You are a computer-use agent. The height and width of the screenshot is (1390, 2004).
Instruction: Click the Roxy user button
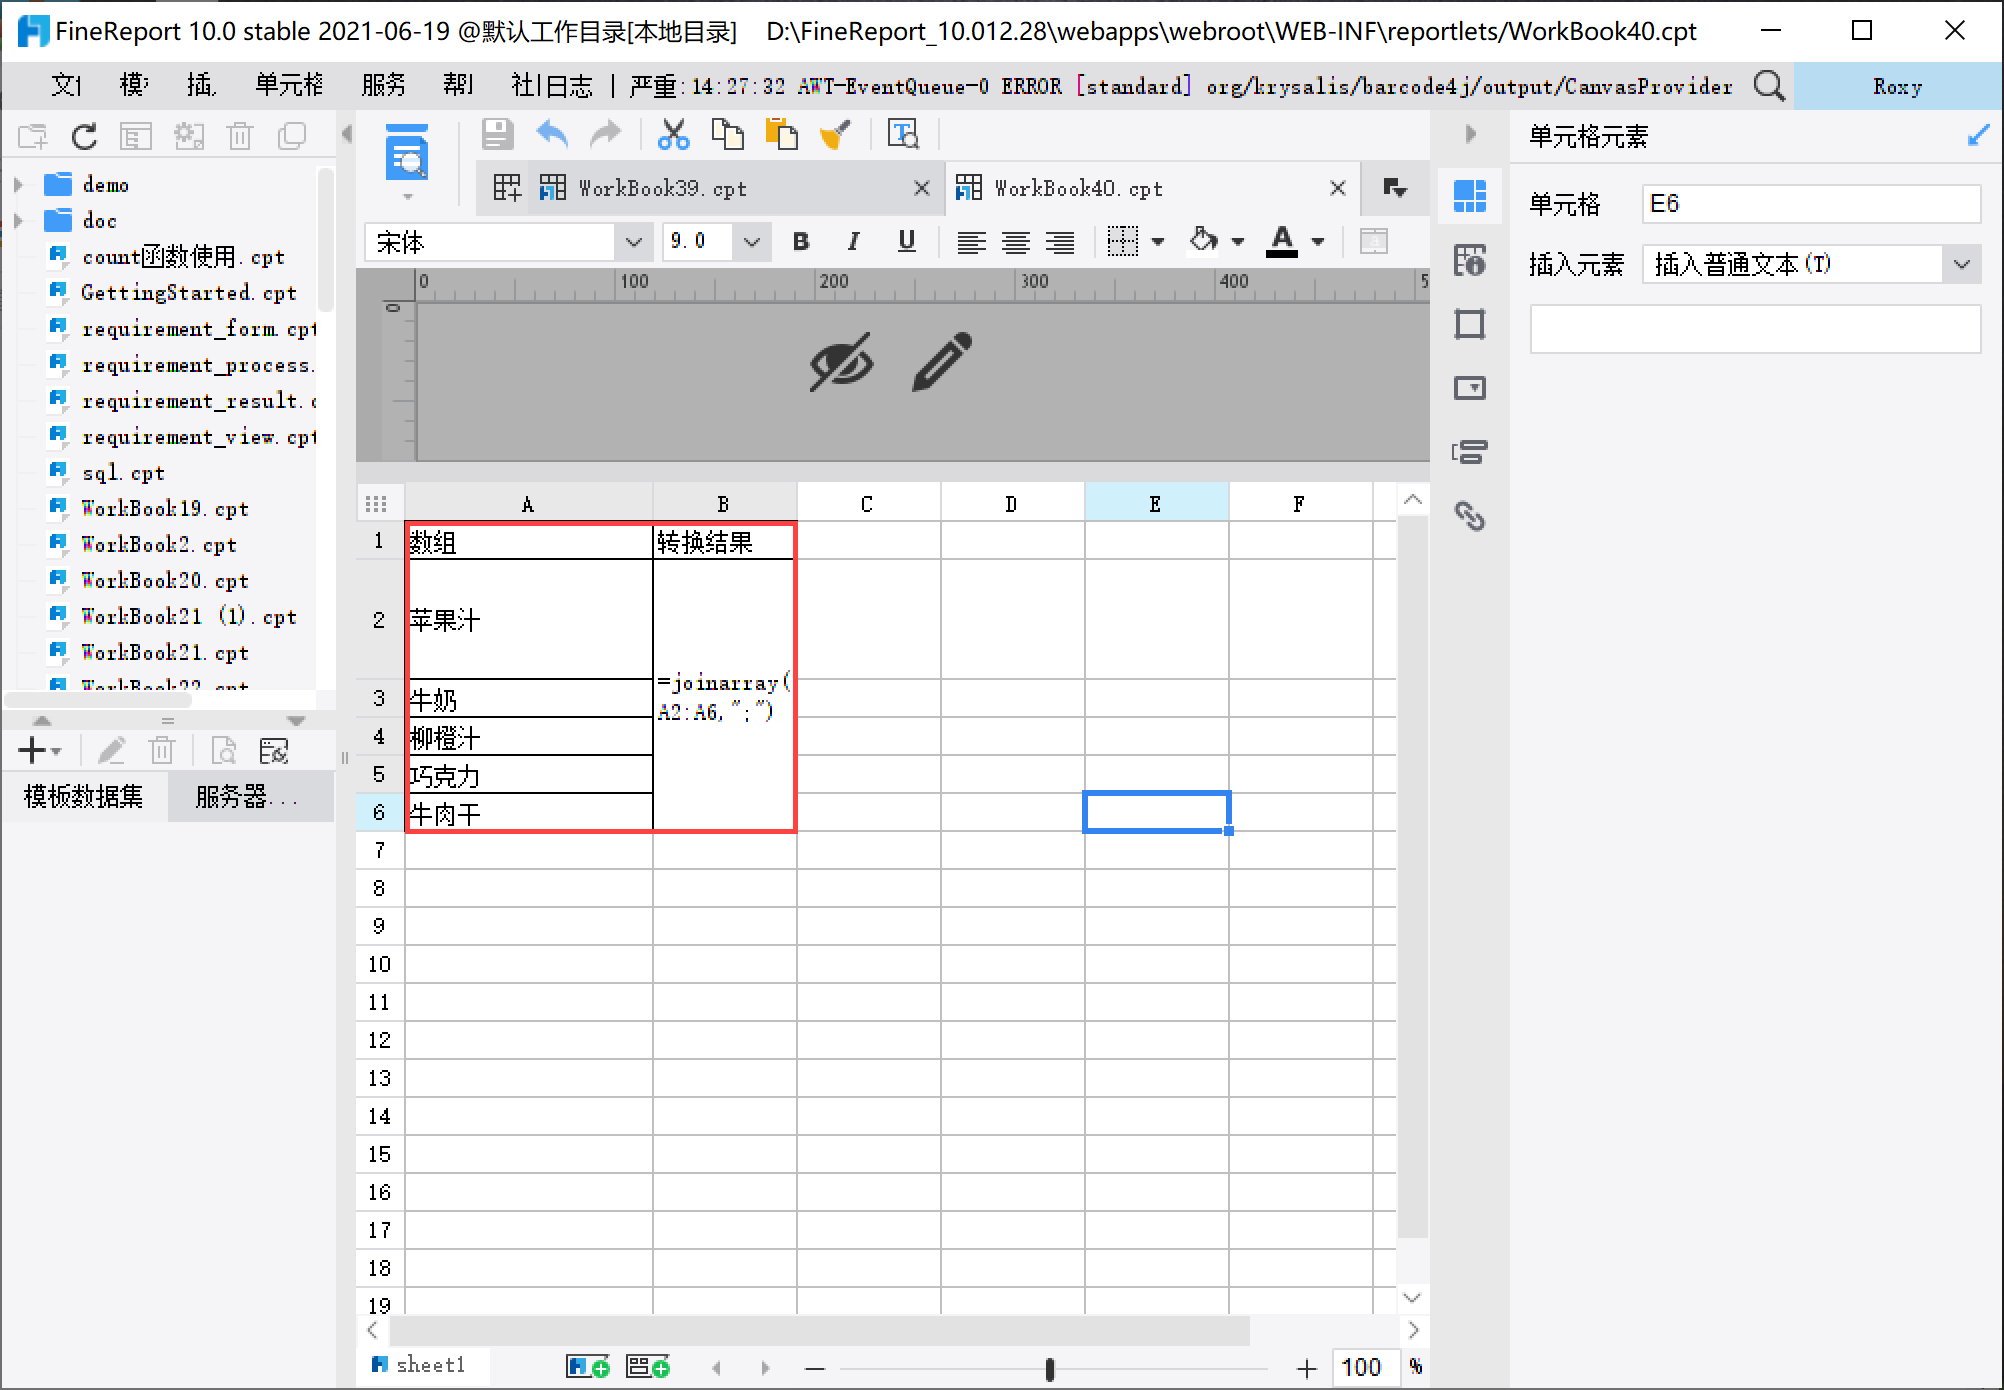click(x=1896, y=87)
